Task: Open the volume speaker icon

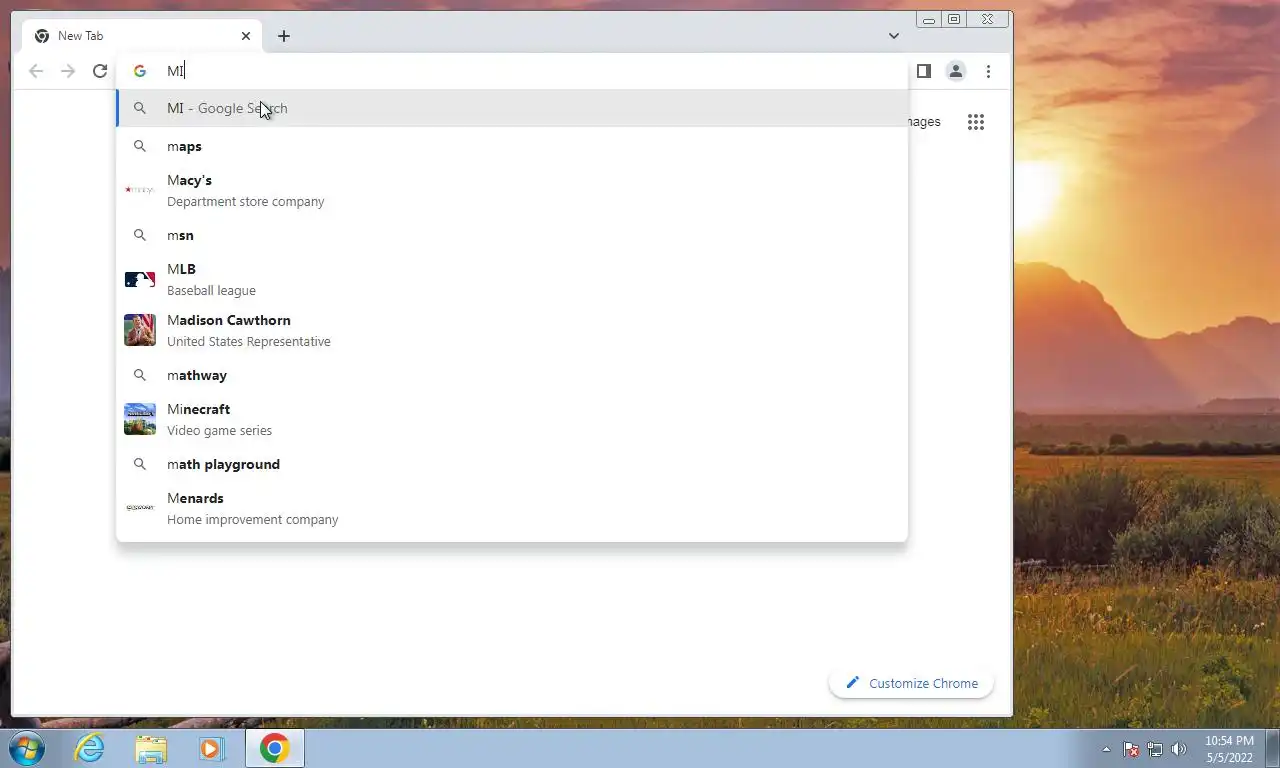Action: click(1179, 749)
